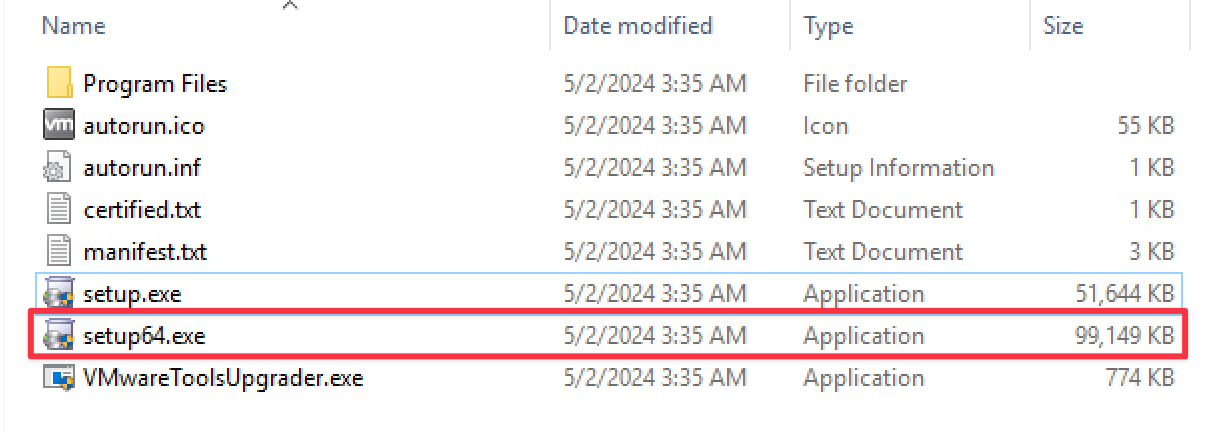
Task: Toggle sort direction arrow above Name column
Action: (x=290, y=5)
